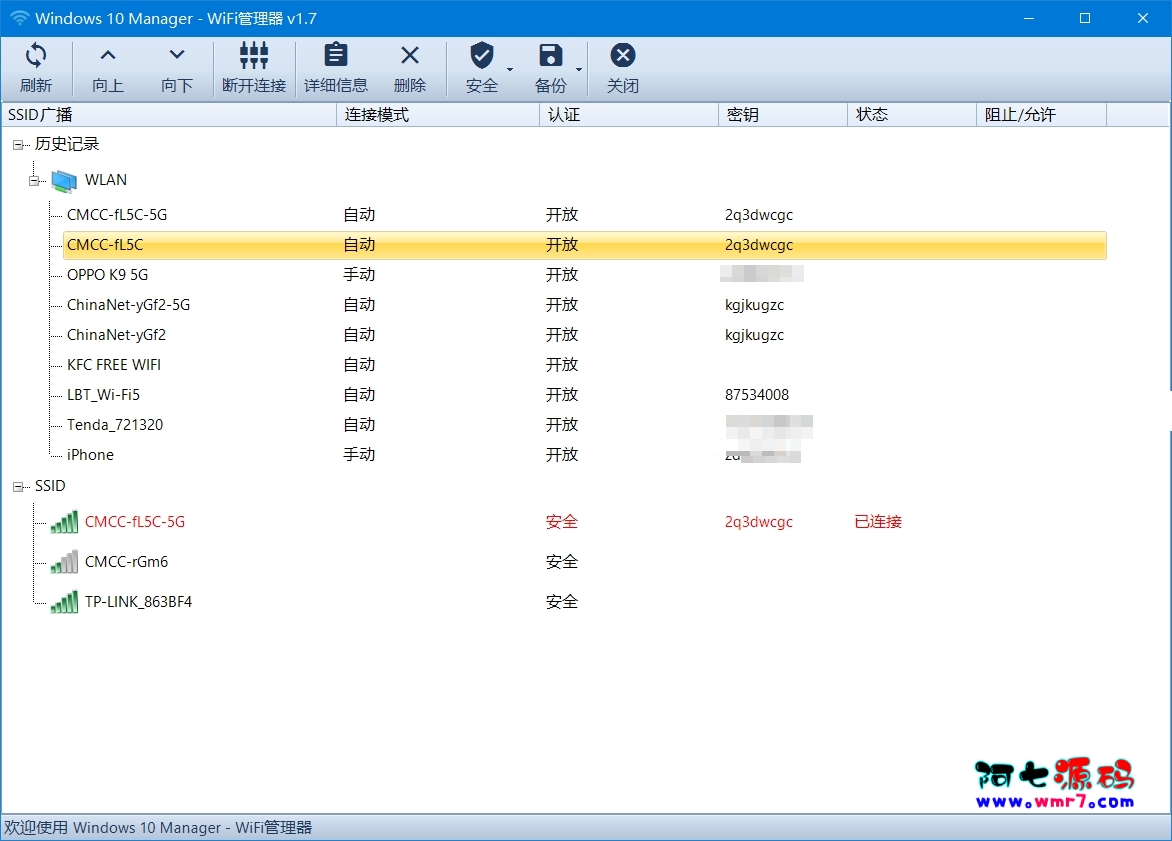Close the WiFi管理器 window

(x=1142, y=18)
